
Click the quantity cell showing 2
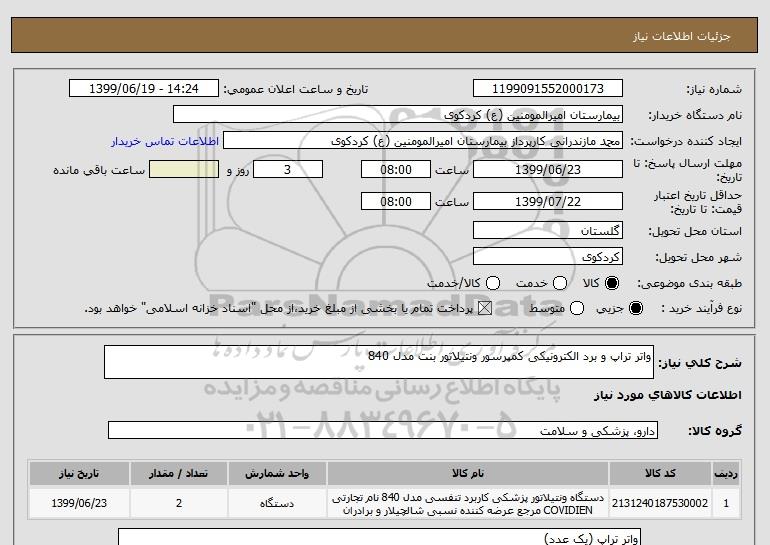(x=178, y=503)
